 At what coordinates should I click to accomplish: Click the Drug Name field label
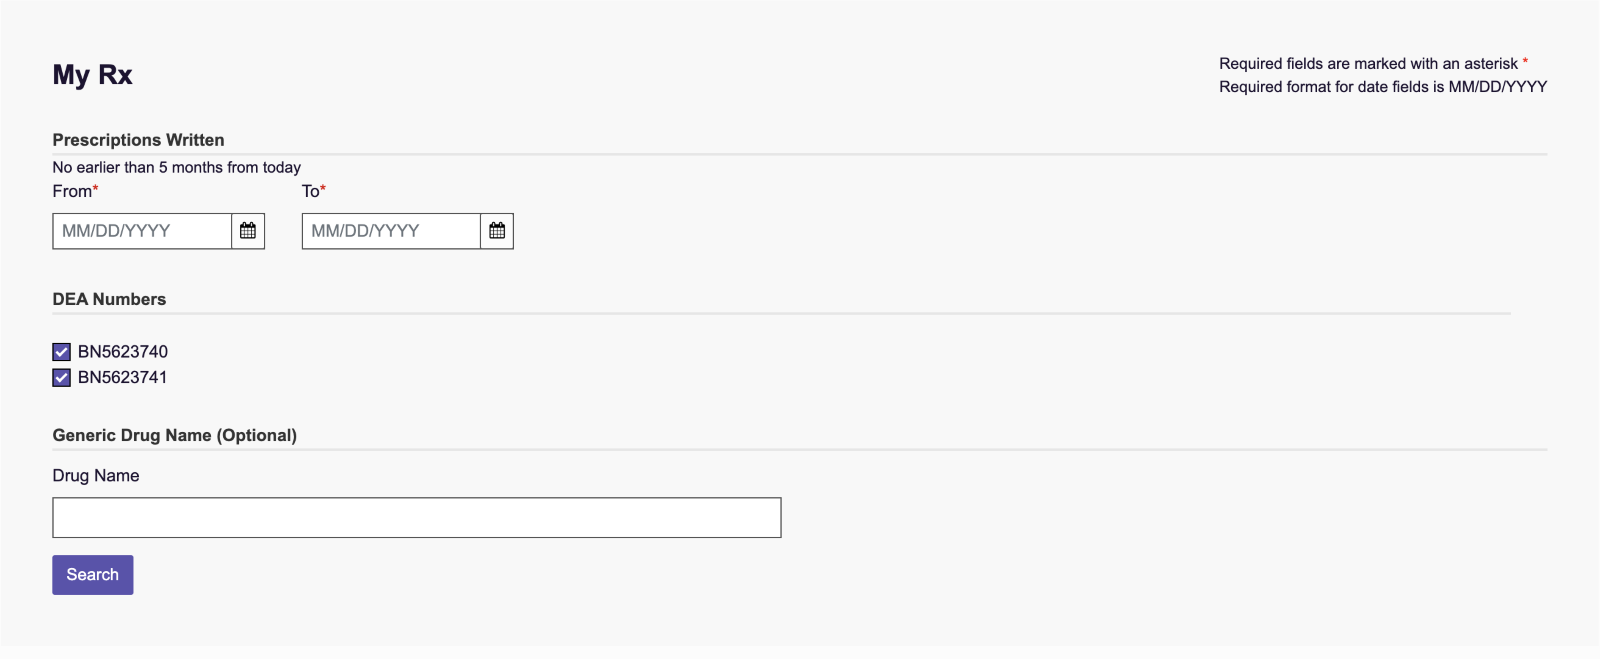click(96, 476)
